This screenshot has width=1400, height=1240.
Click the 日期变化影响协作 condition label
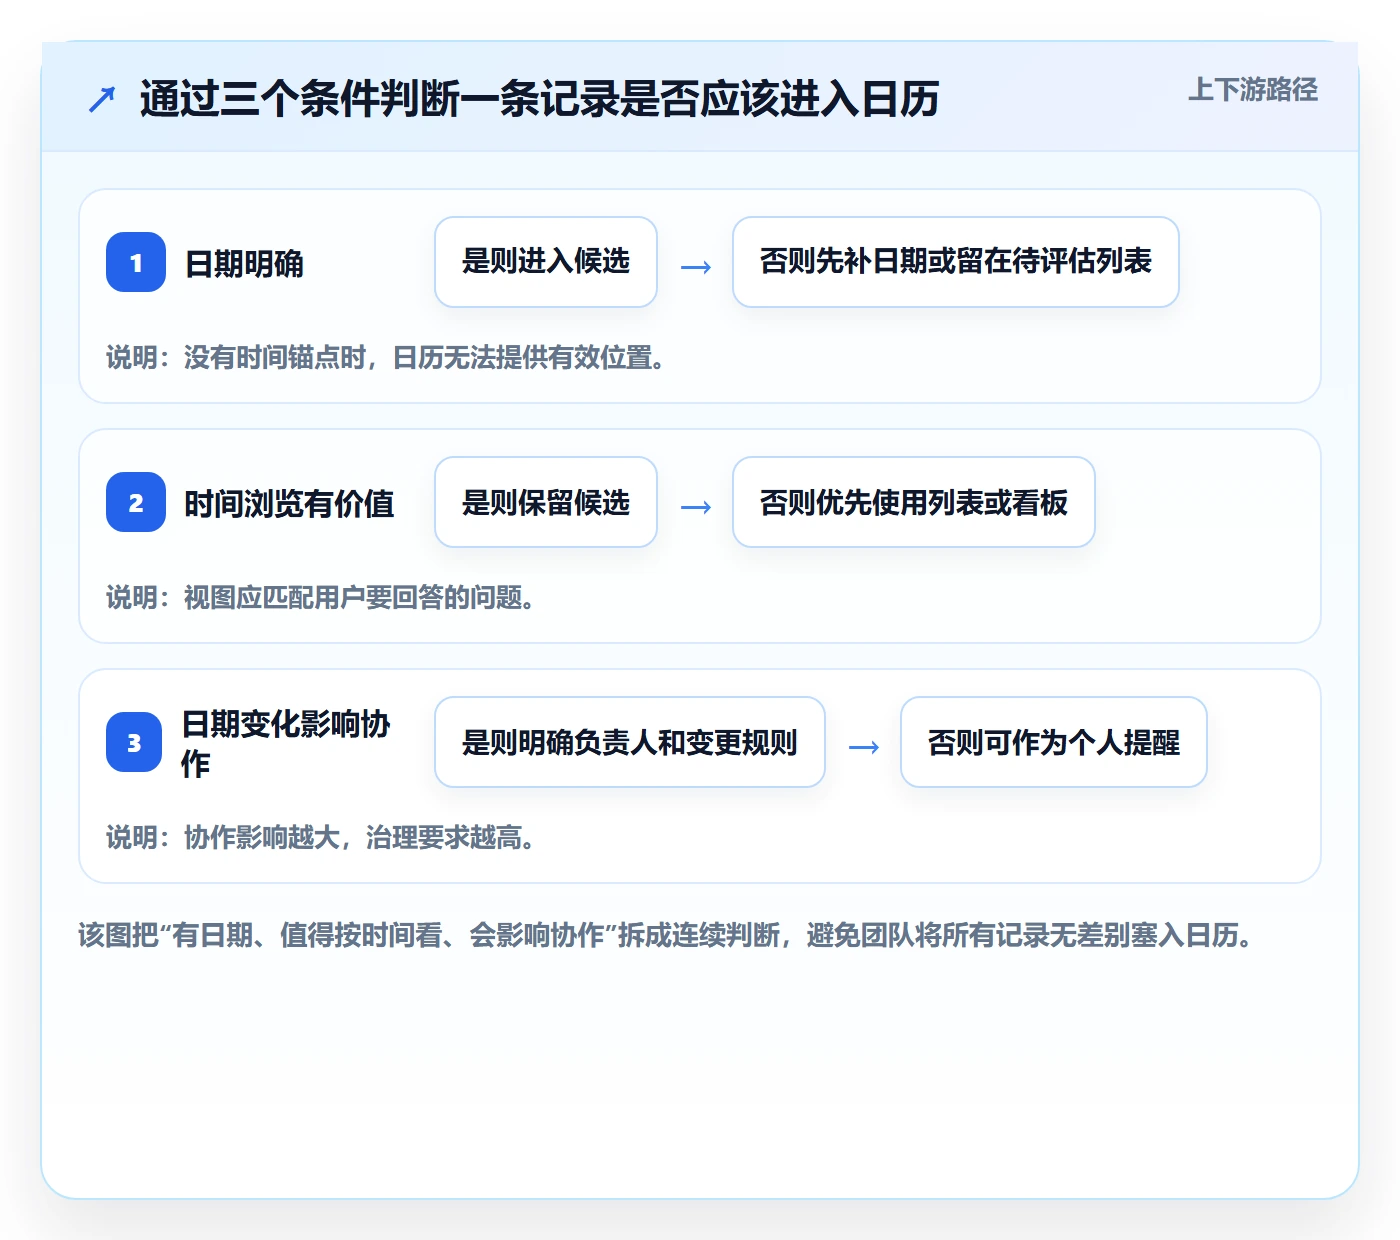(286, 743)
